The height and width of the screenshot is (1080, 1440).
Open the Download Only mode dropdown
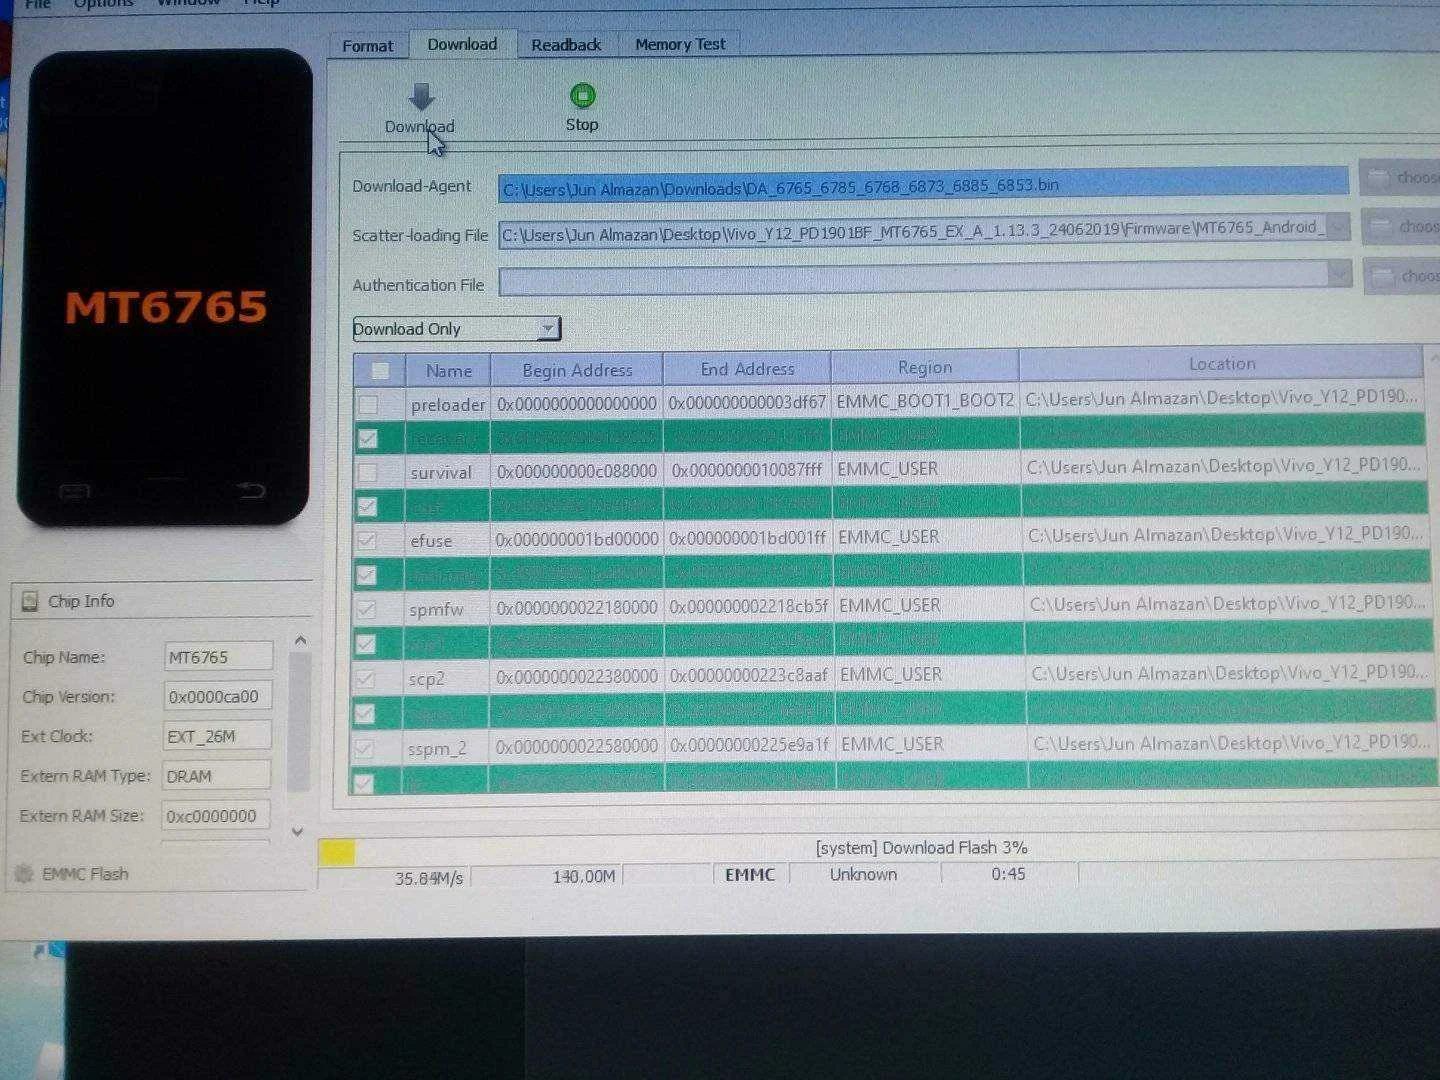[x=456, y=329]
